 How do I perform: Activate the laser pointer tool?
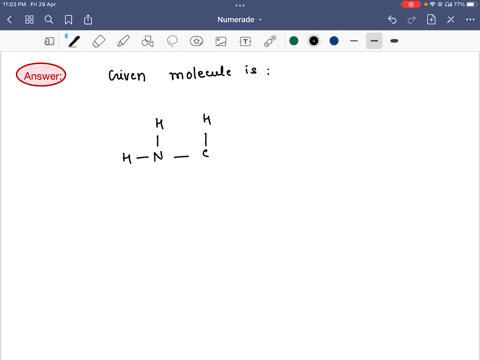[270, 41]
